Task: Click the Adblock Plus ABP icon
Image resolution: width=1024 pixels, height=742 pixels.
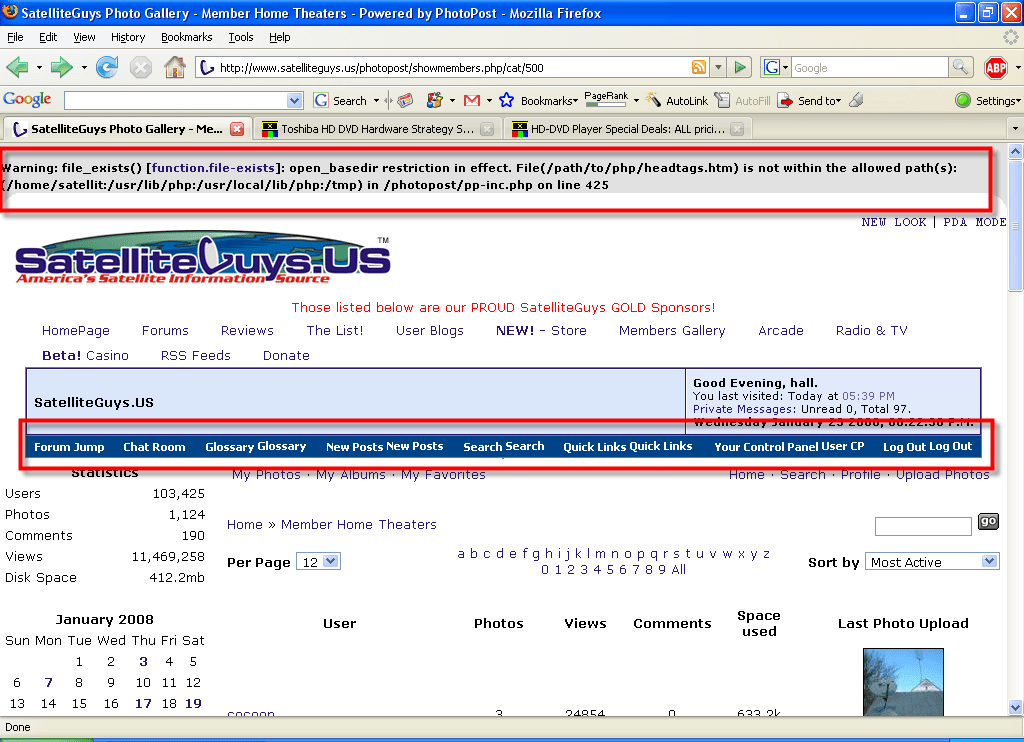Action: click(996, 67)
